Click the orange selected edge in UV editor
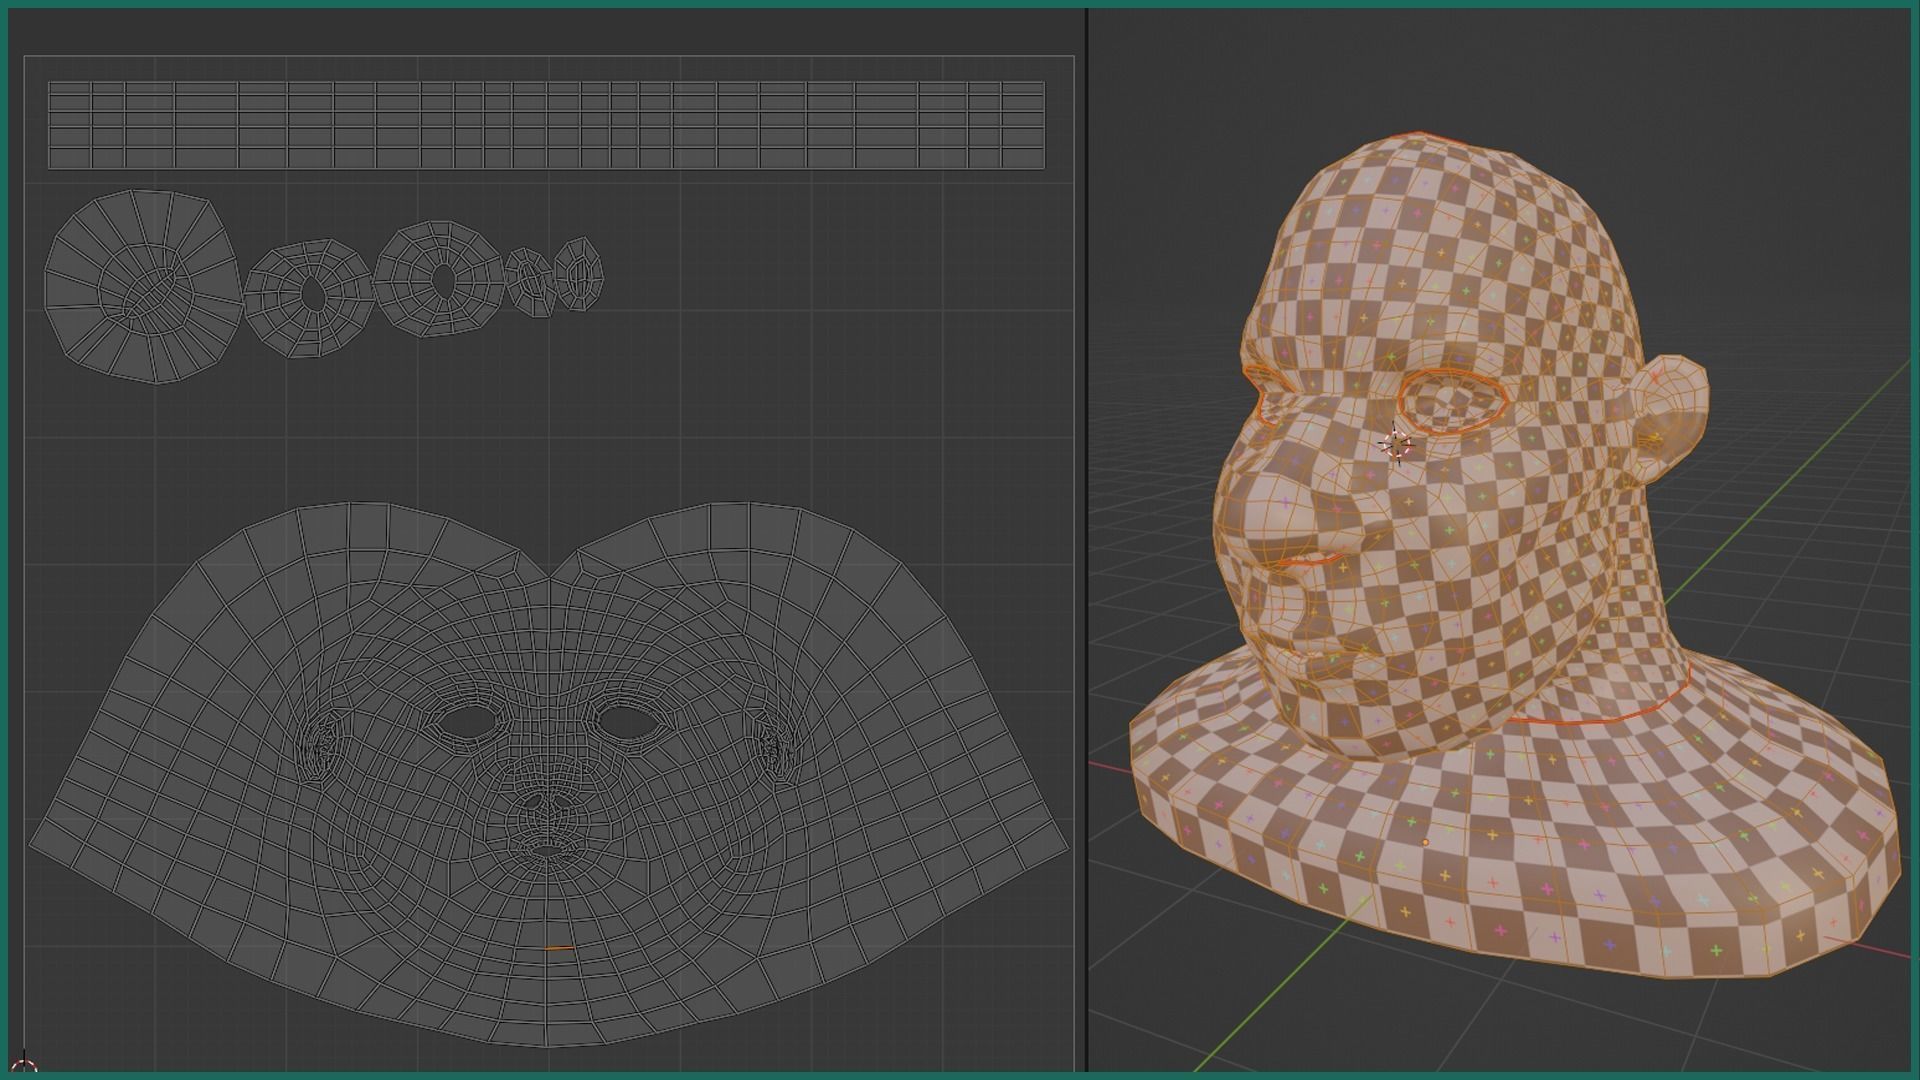Image resolution: width=1920 pixels, height=1080 pixels. click(560, 948)
